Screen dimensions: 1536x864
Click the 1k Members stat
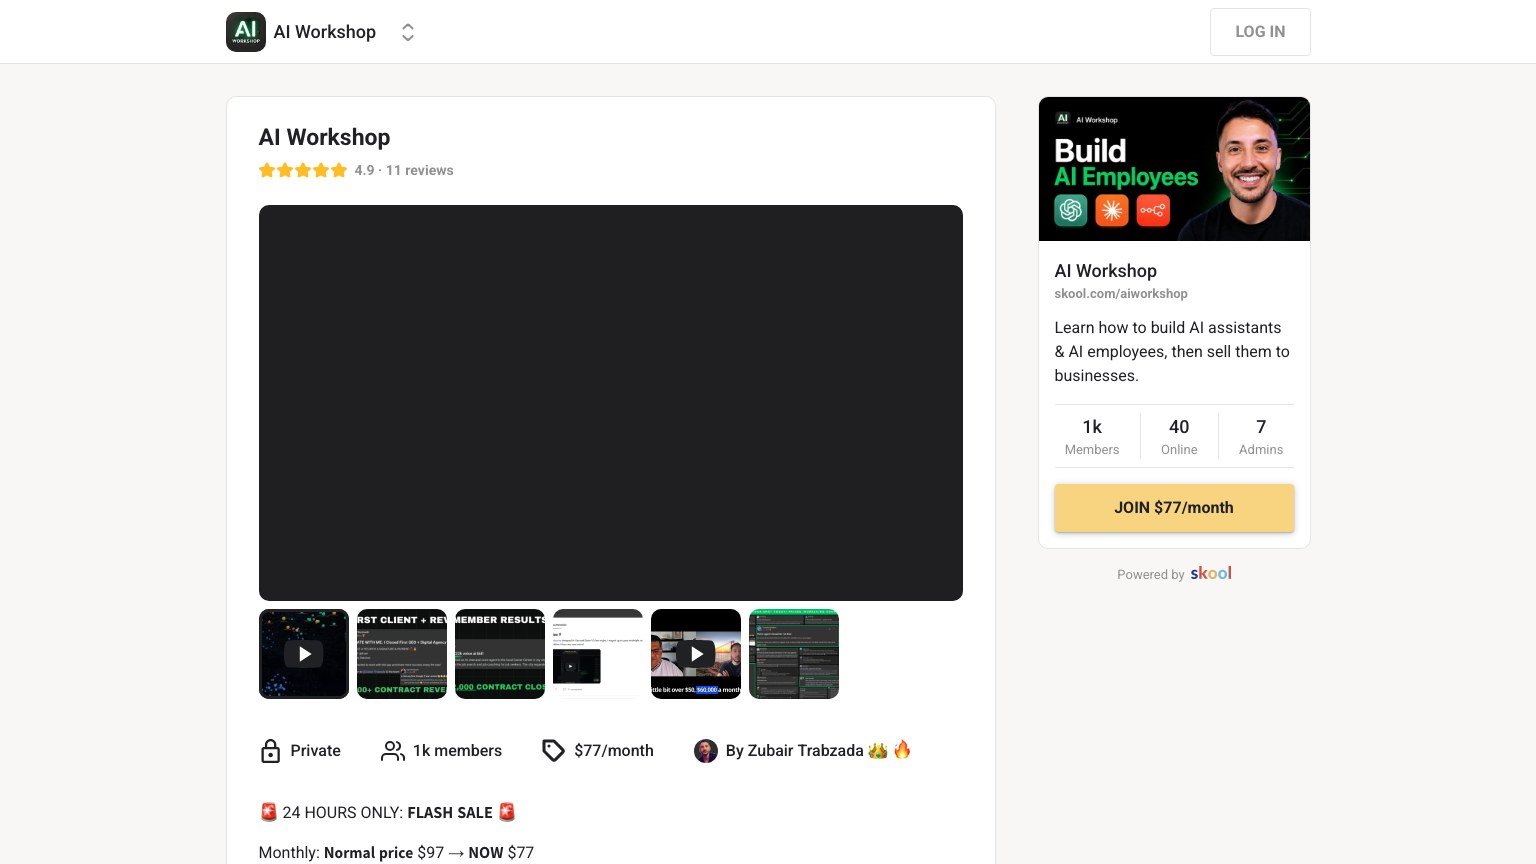[x=1092, y=436]
